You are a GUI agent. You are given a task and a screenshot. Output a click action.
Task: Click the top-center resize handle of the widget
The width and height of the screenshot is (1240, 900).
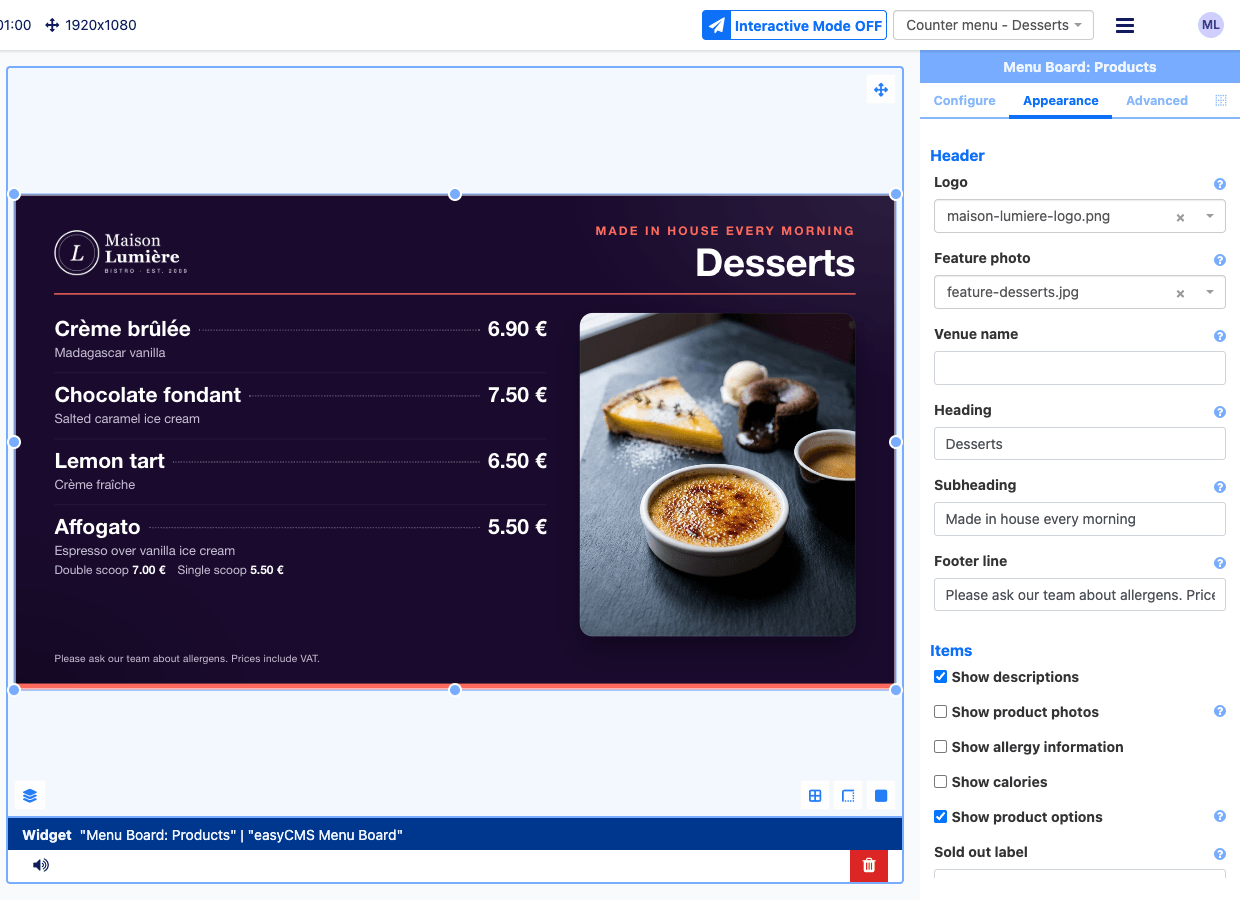[x=455, y=194]
